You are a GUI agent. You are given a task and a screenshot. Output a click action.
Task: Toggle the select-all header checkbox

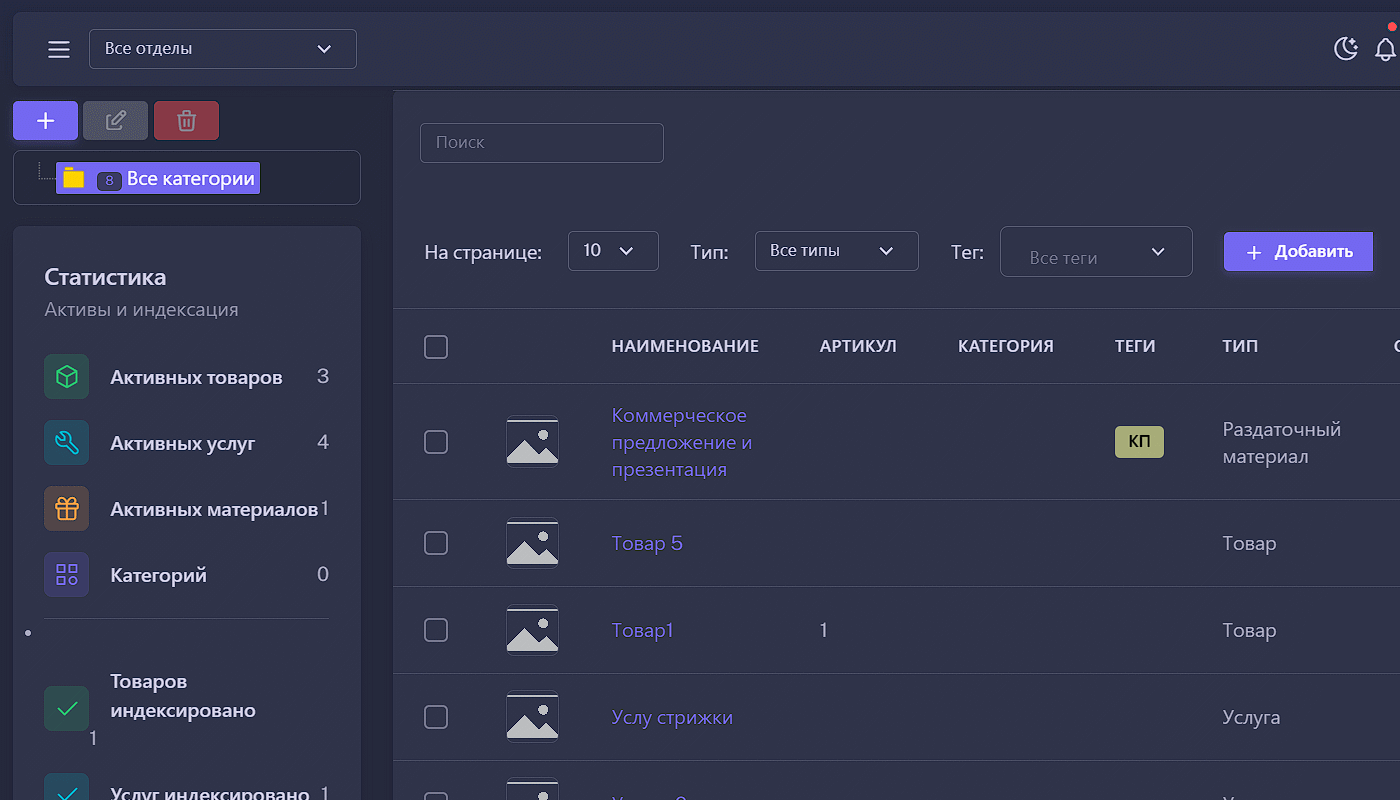click(x=436, y=347)
